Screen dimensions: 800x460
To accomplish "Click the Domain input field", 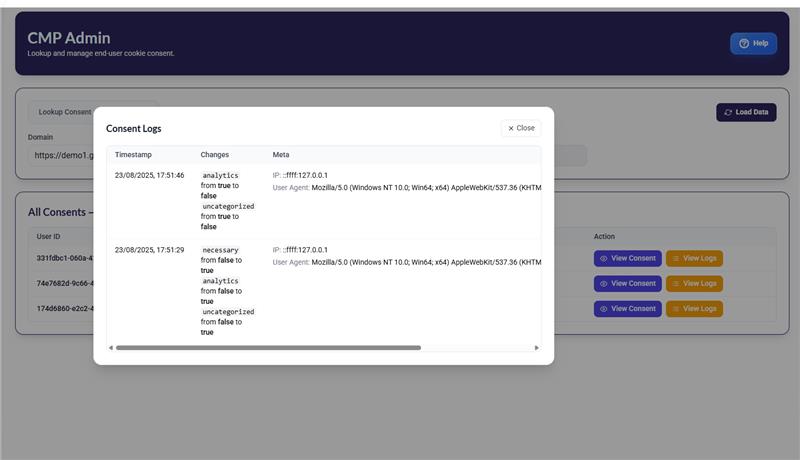I will pyautogui.click(x=60, y=155).
